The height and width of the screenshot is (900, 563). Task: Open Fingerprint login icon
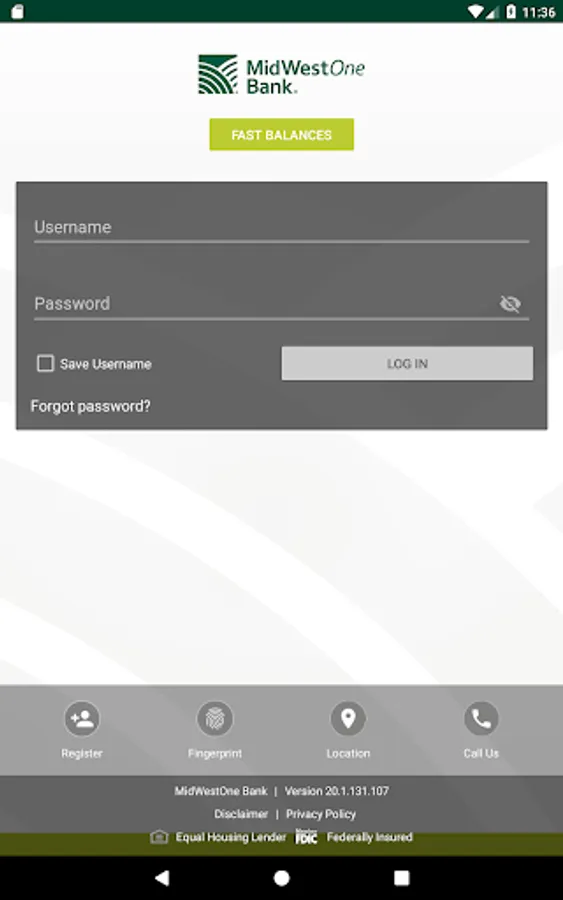coord(215,718)
